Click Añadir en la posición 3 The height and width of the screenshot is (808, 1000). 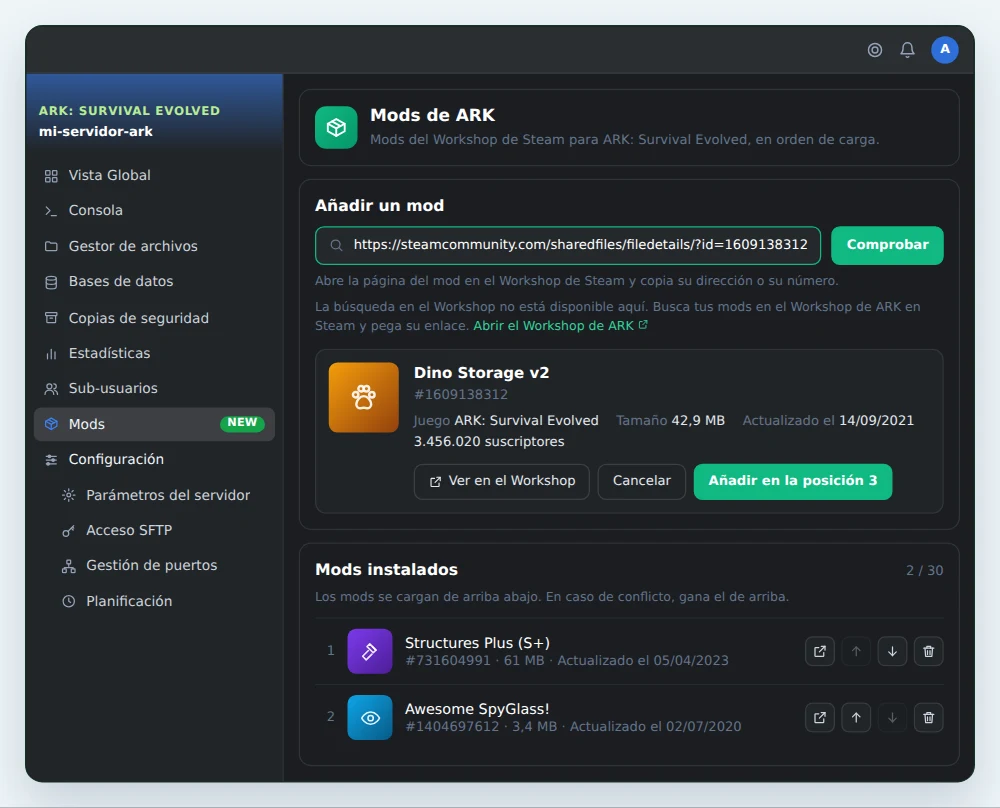click(793, 481)
